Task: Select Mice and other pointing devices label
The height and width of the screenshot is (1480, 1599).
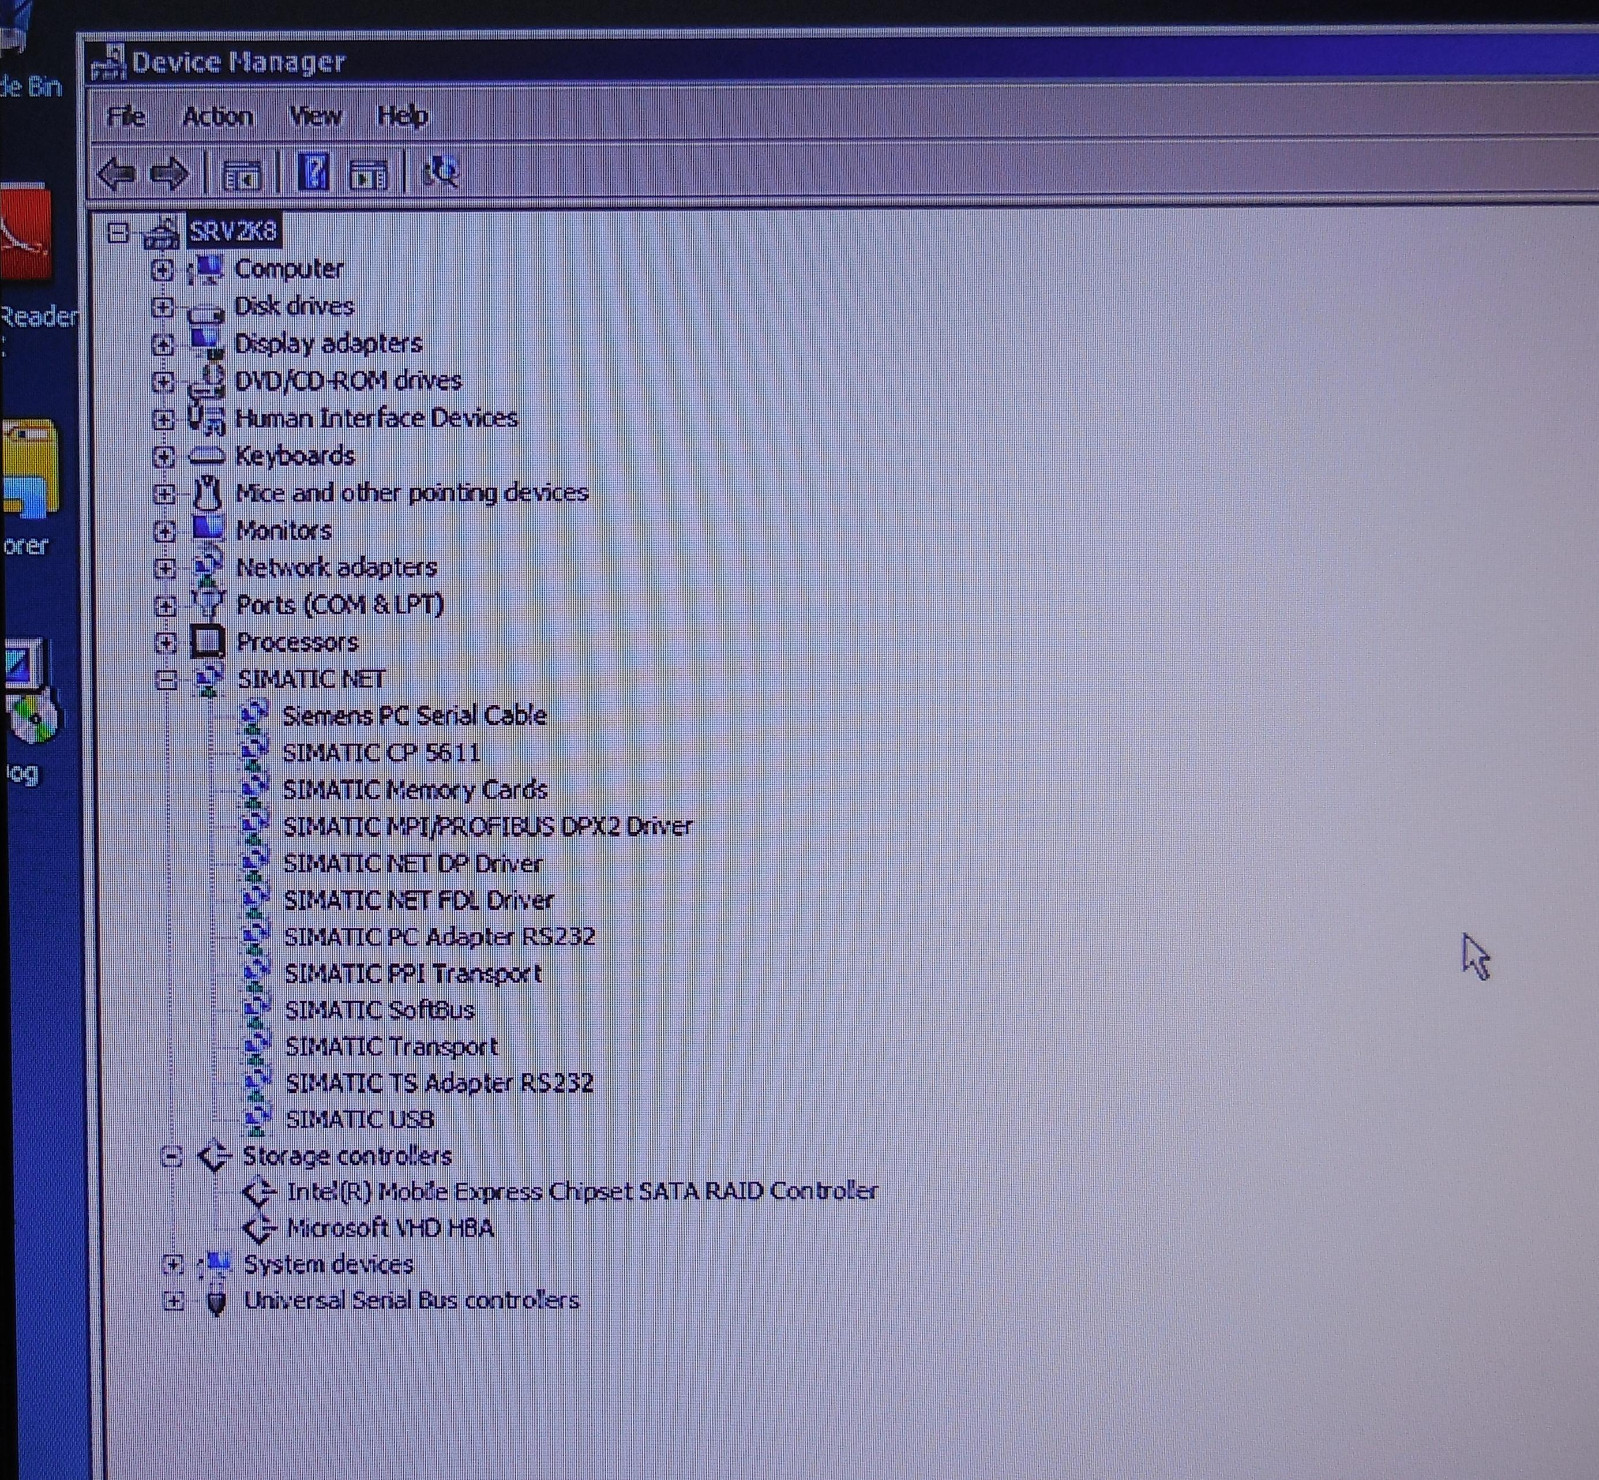Action: 412,493
